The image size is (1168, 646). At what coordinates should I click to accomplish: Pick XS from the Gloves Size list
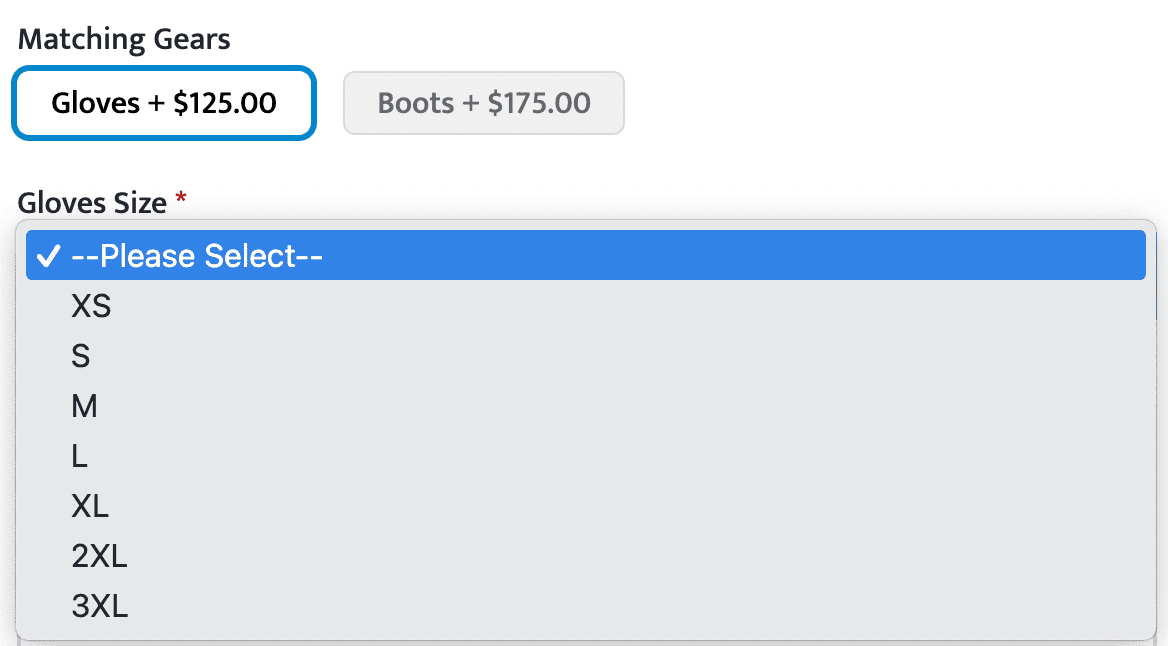91,306
